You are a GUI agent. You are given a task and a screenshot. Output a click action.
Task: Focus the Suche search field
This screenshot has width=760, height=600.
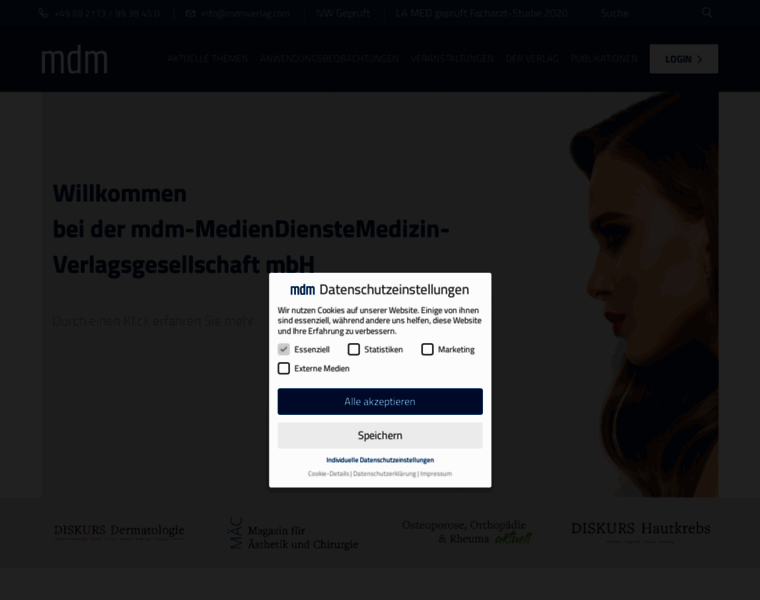[645, 13]
